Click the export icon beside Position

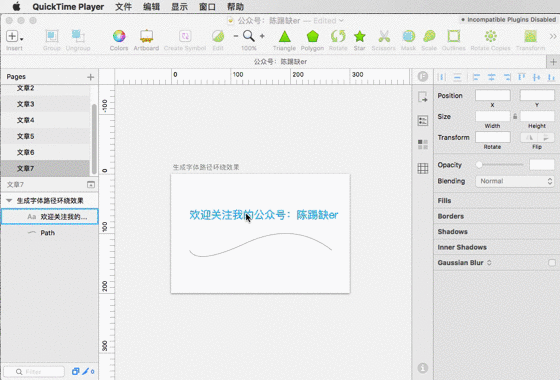423,97
